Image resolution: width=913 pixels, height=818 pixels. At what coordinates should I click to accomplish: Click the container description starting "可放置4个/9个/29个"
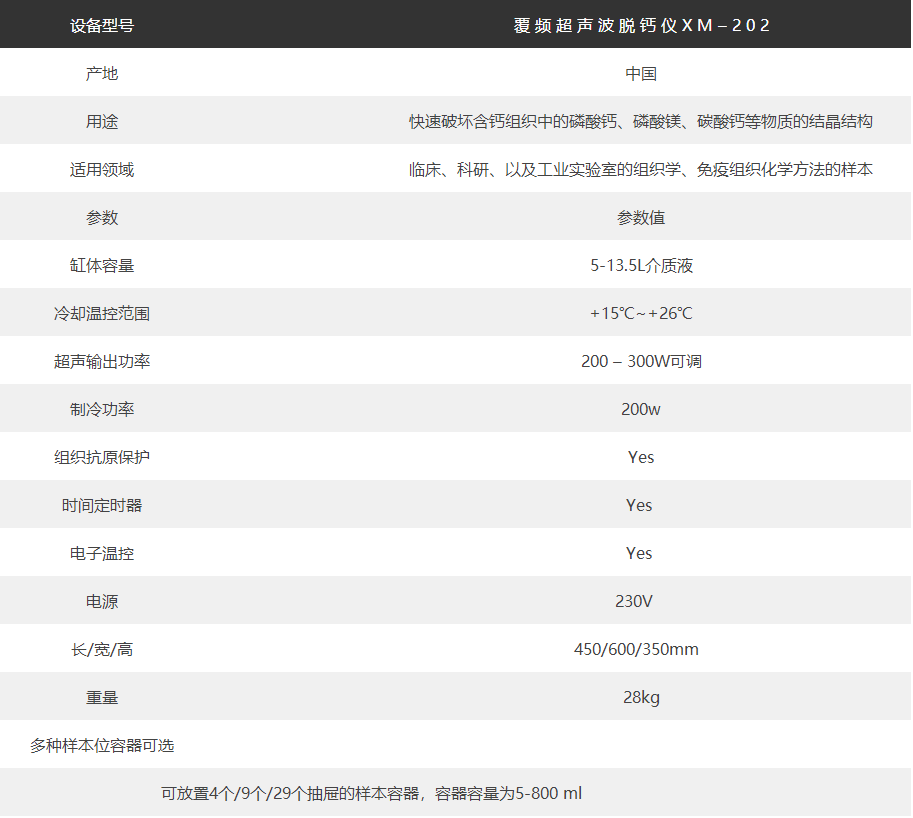click(371, 794)
